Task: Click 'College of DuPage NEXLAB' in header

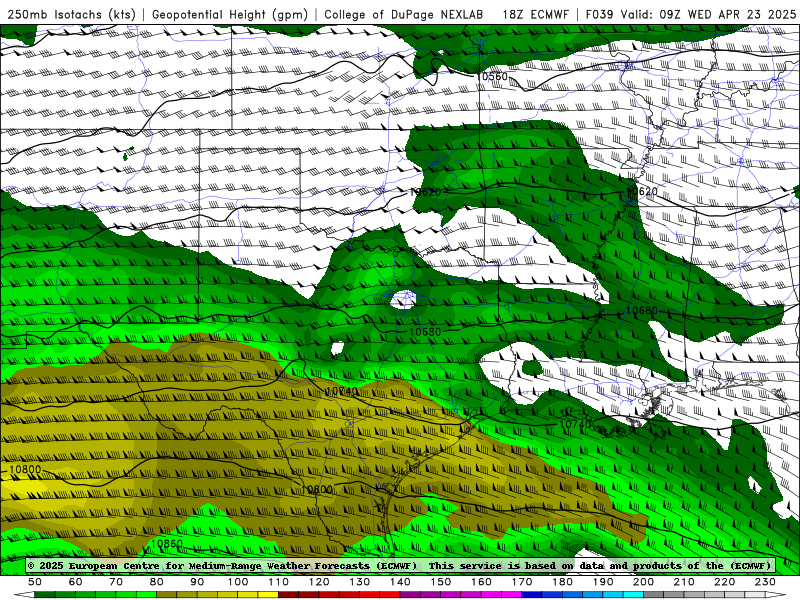Action: click(x=404, y=15)
